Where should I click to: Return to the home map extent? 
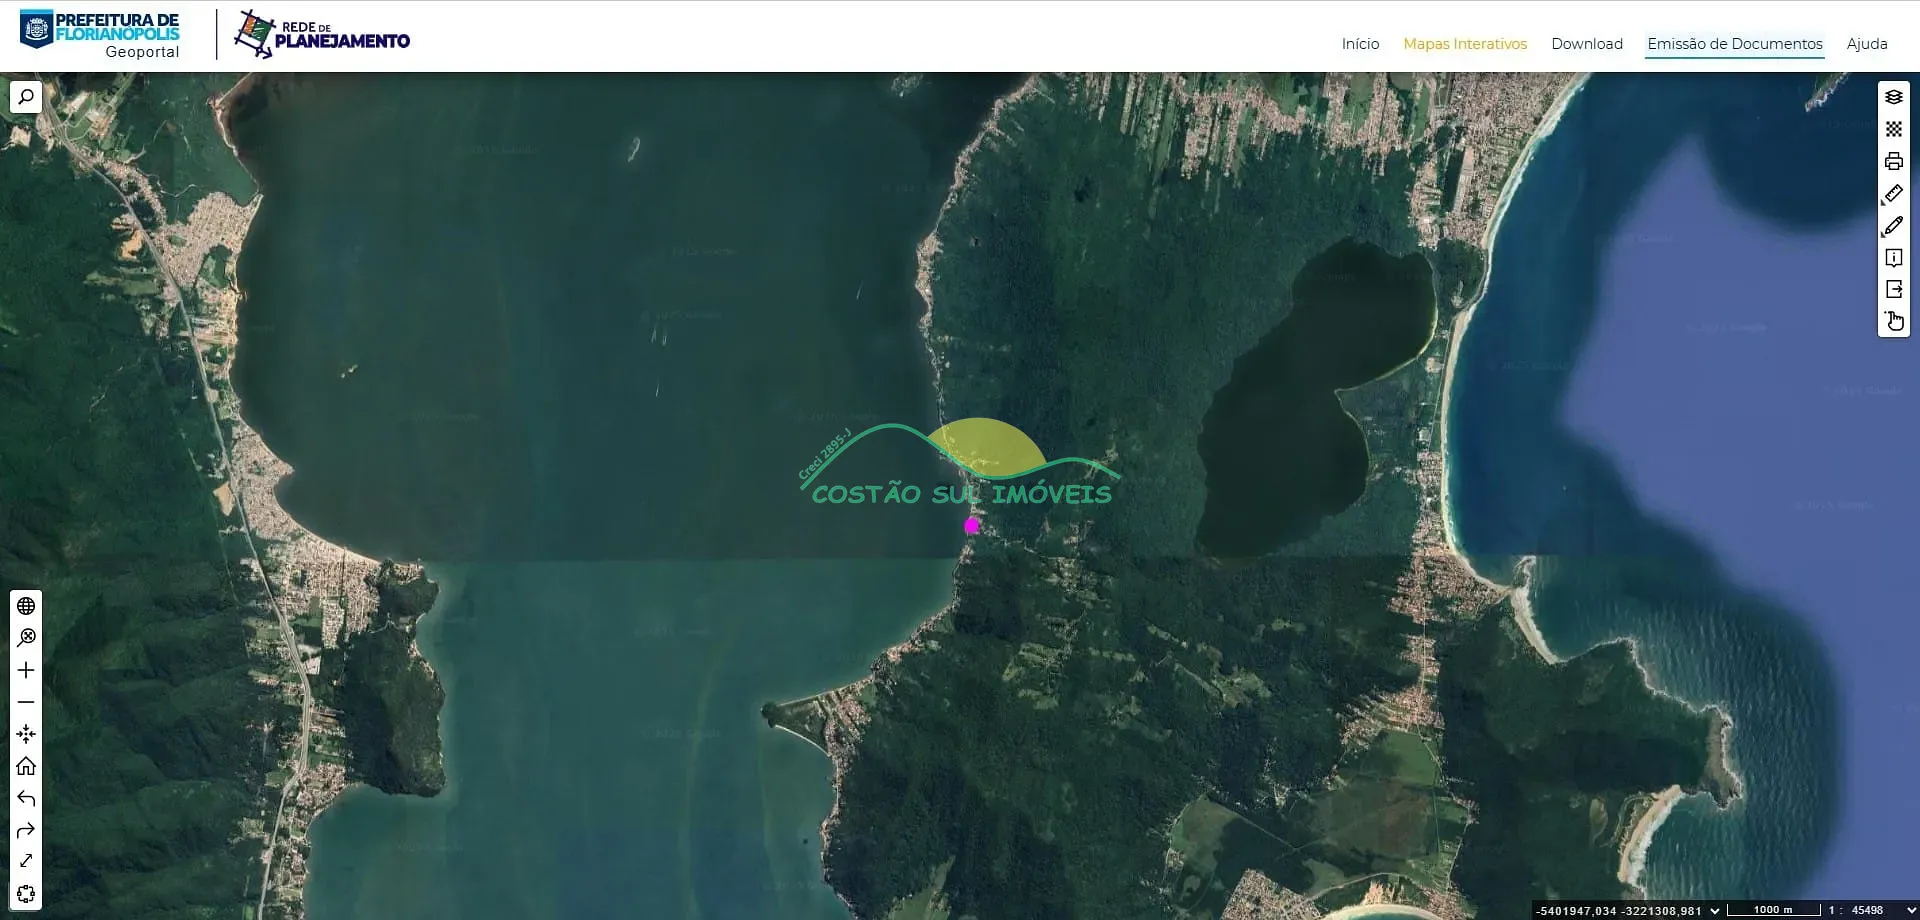point(26,766)
